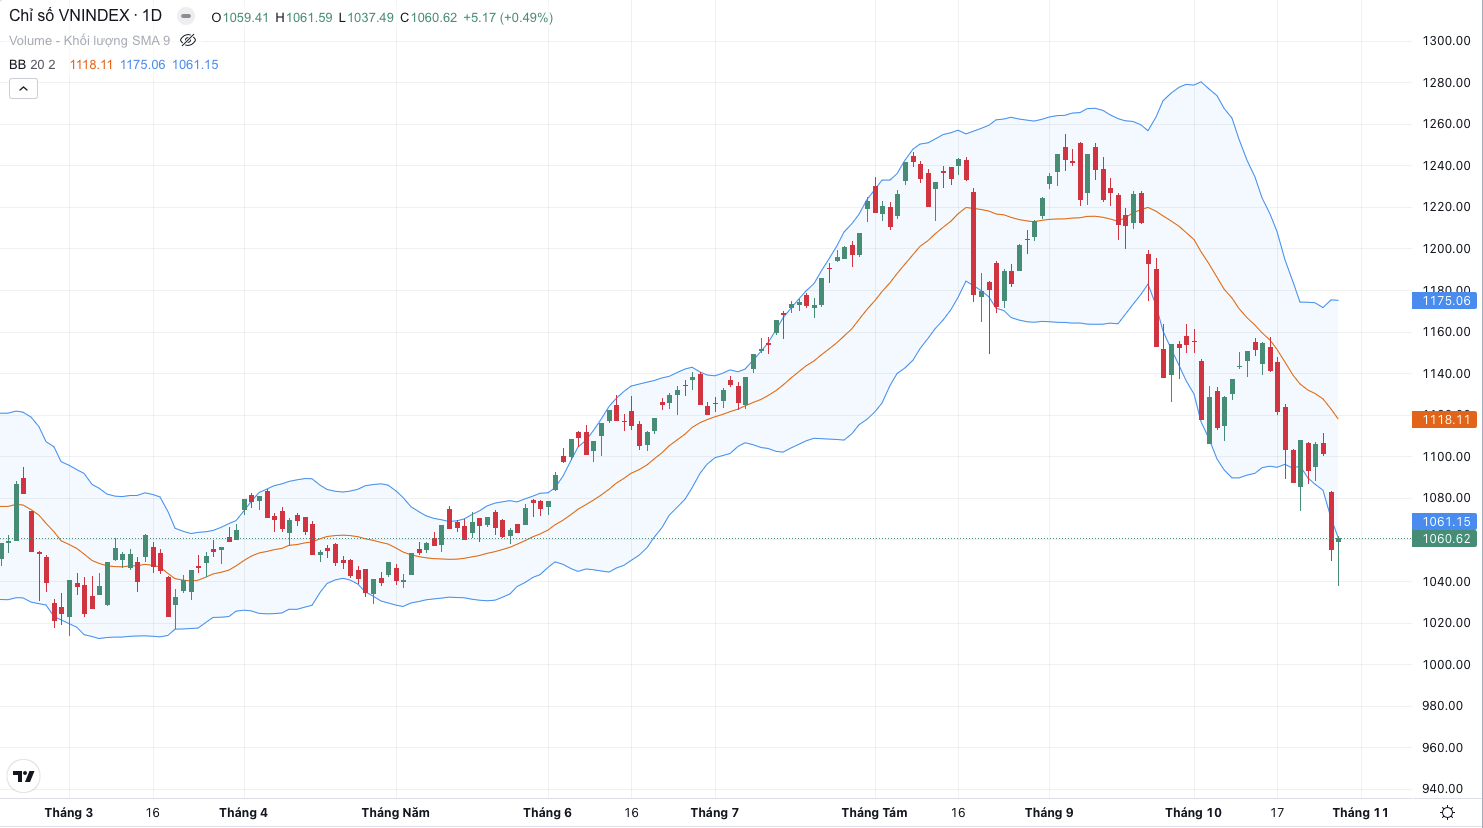Open chart settings gear on the time axis
1483x828 pixels.
point(1447,813)
